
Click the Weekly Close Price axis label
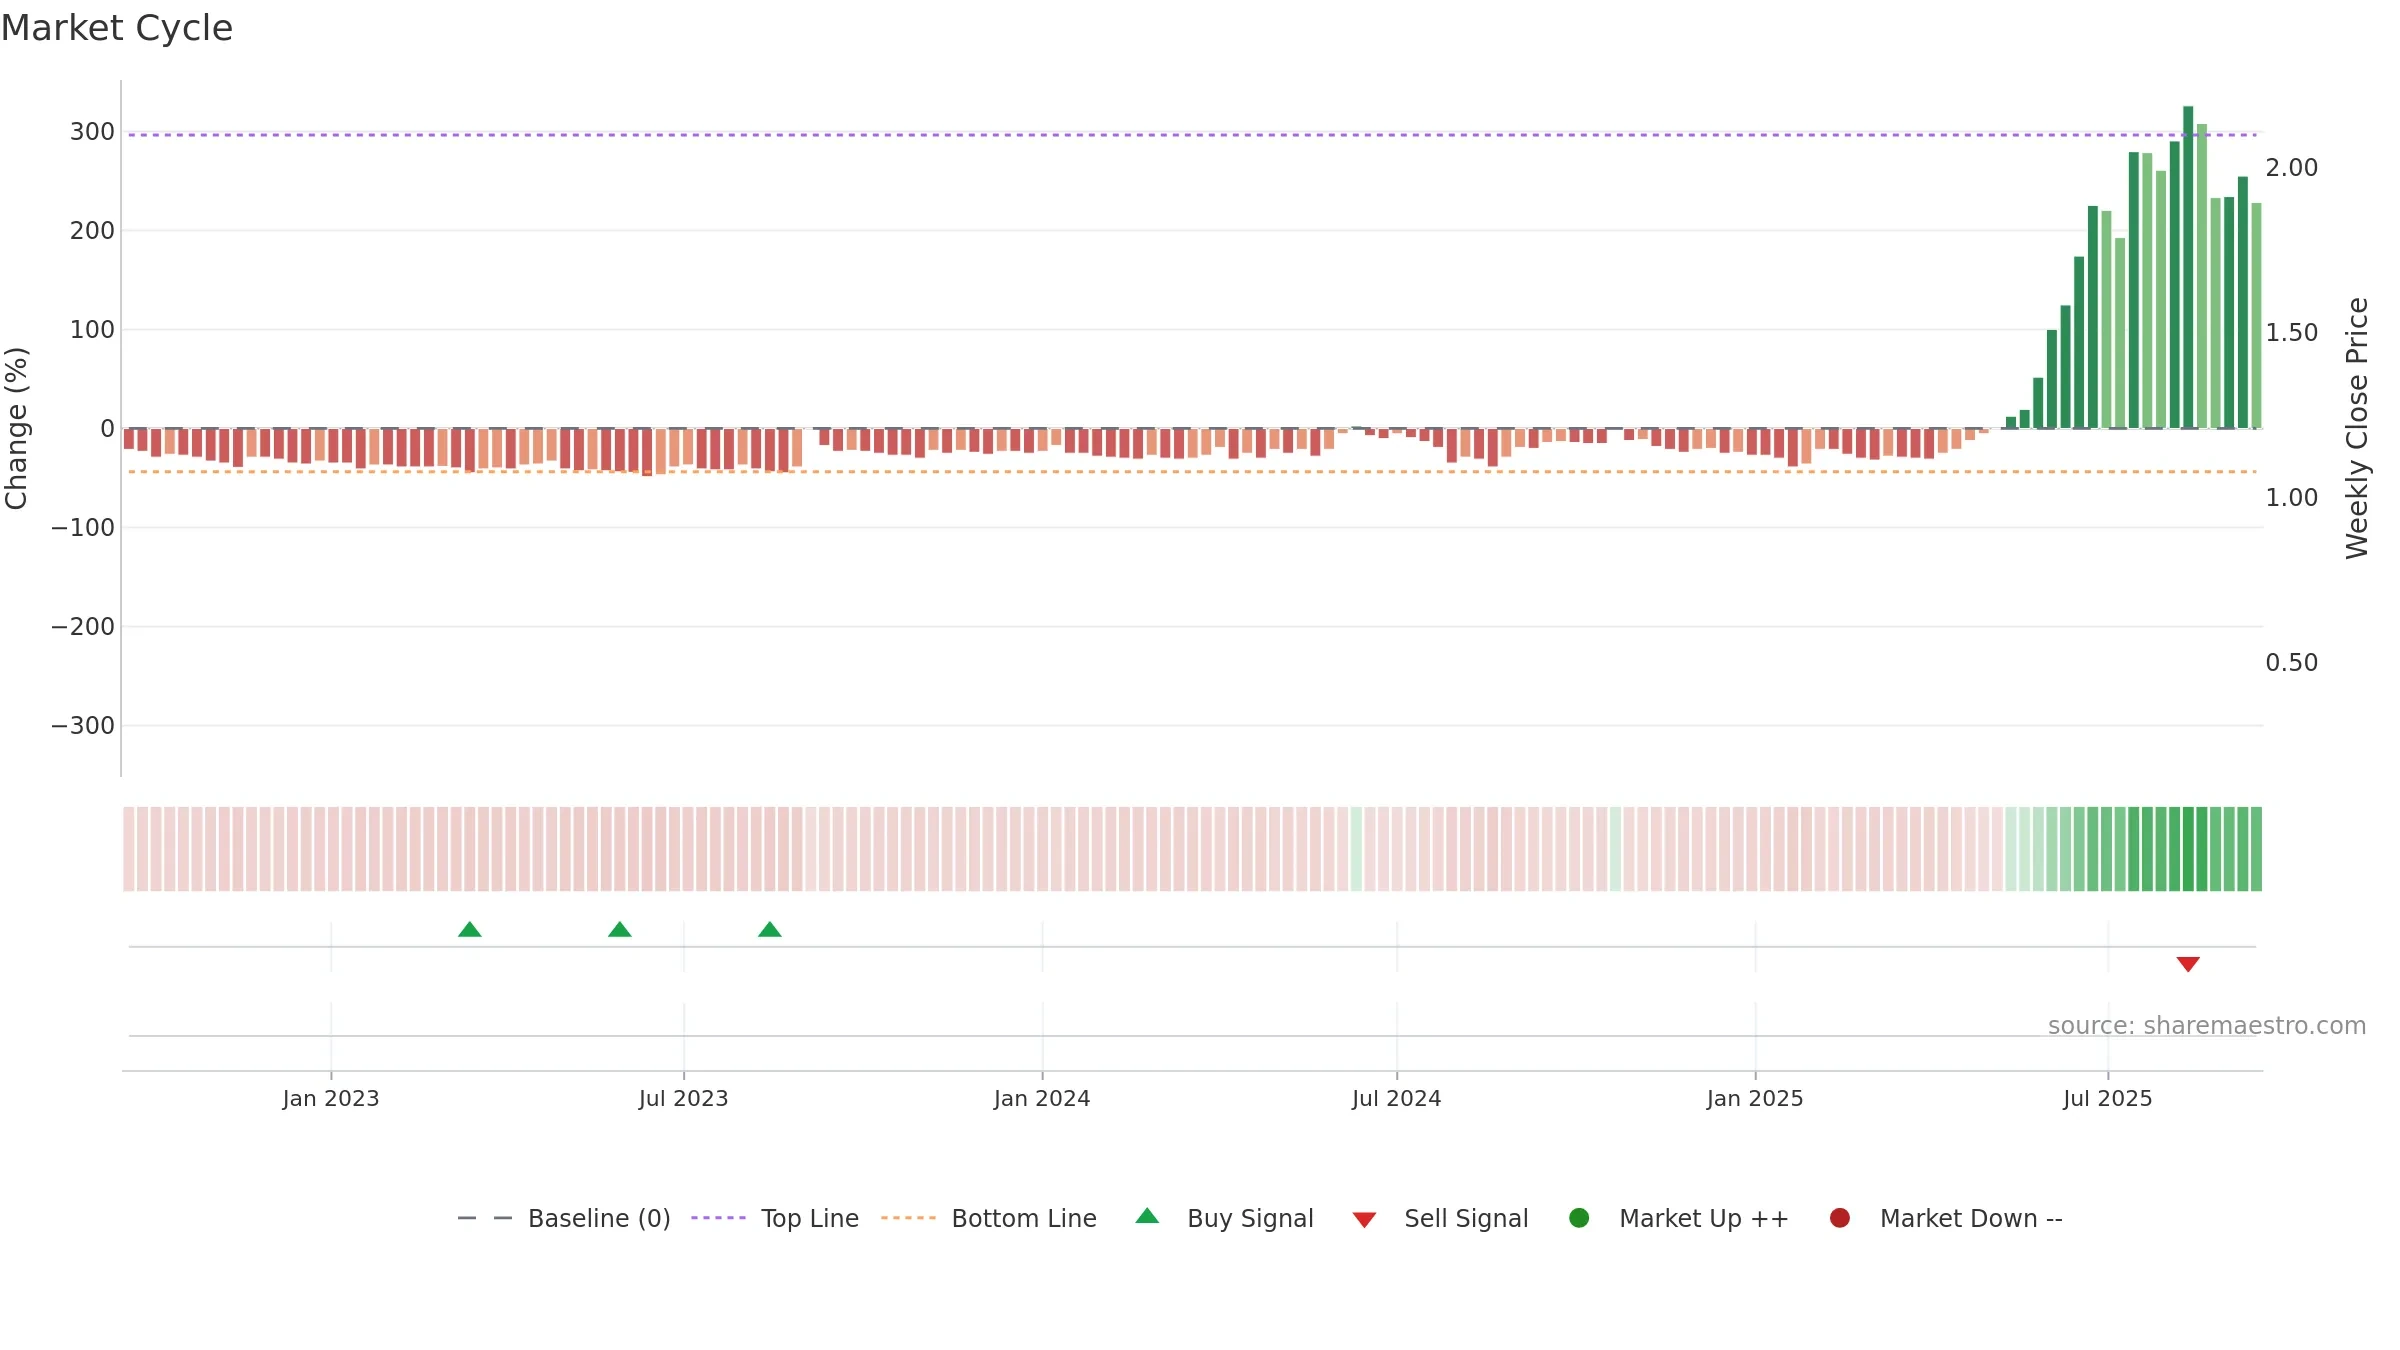pyautogui.click(x=2357, y=428)
